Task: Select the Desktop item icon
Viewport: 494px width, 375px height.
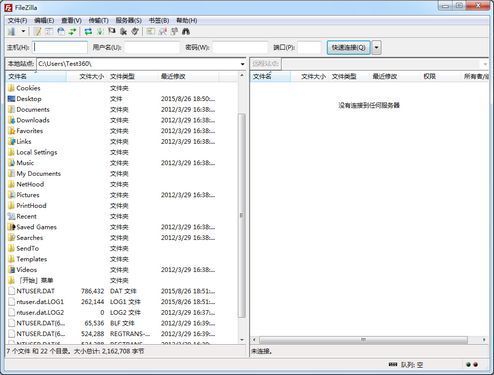Action: click(11, 99)
